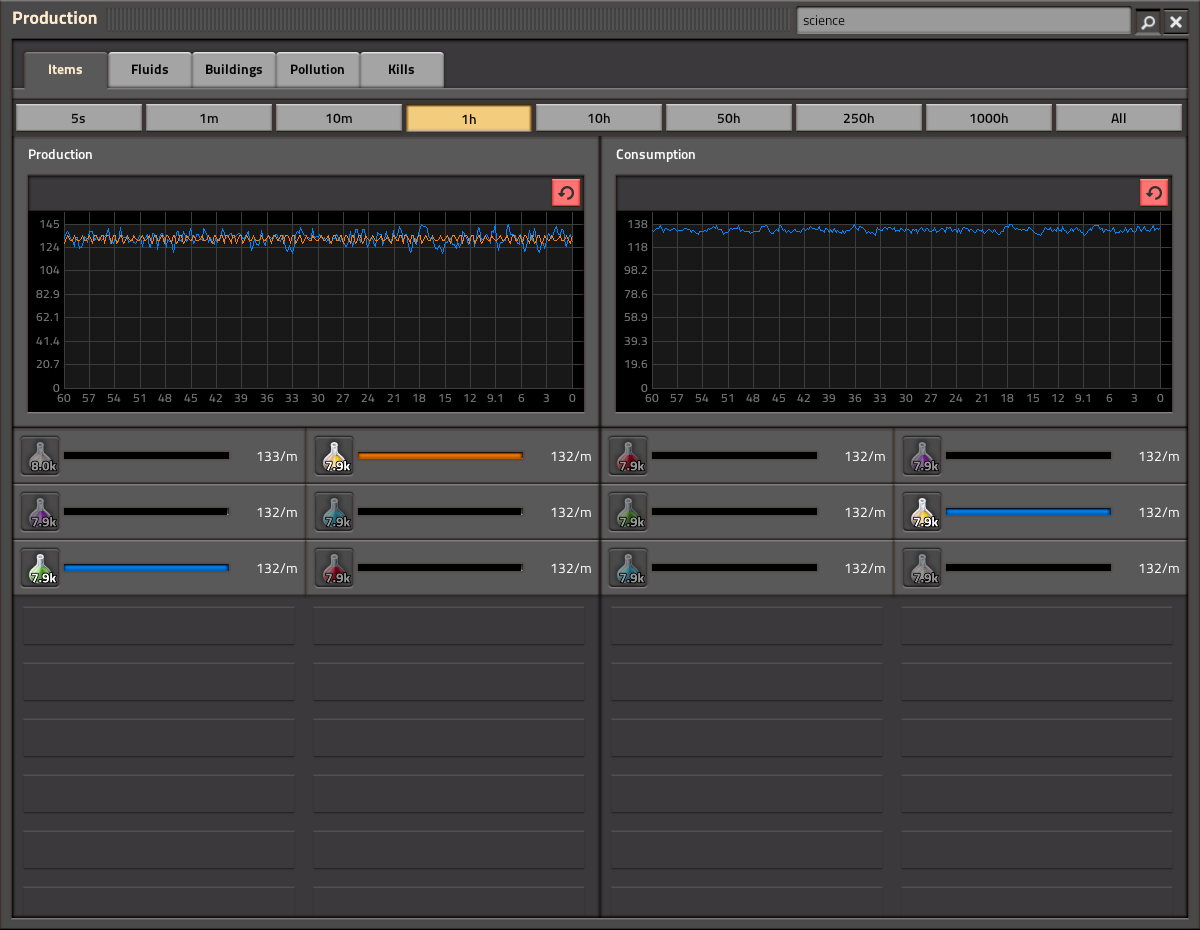
Task: Reset the Production graph selection
Action: (566, 193)
